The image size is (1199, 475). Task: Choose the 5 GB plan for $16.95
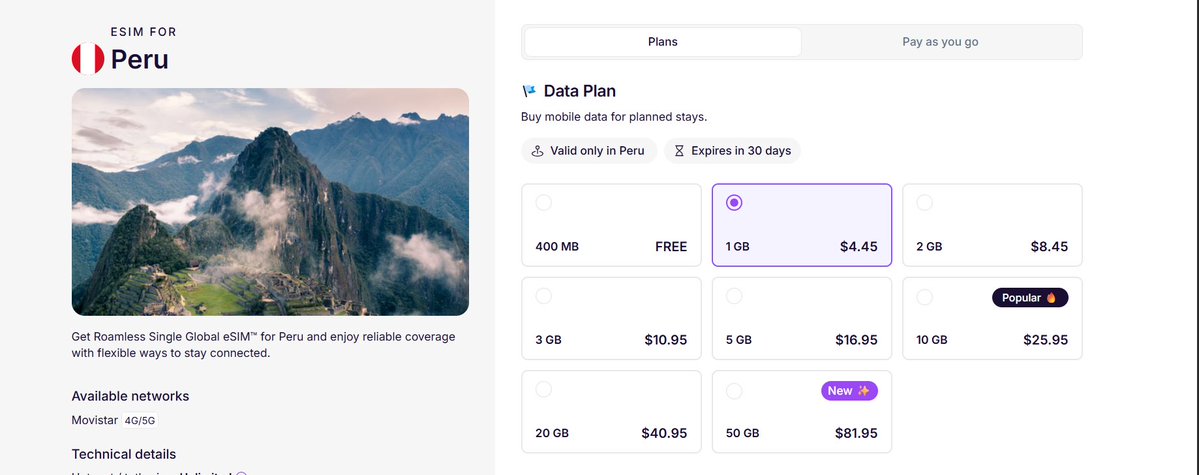[801, 318]
